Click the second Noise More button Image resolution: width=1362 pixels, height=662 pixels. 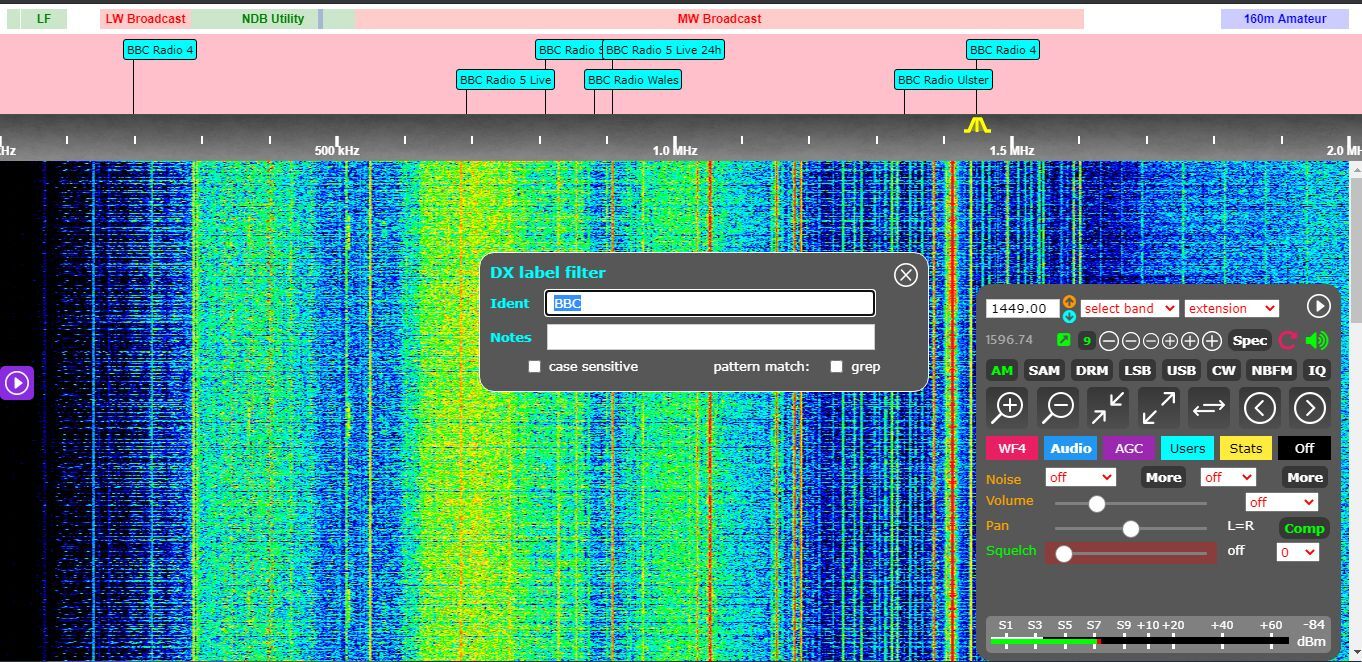point(1305,477)
